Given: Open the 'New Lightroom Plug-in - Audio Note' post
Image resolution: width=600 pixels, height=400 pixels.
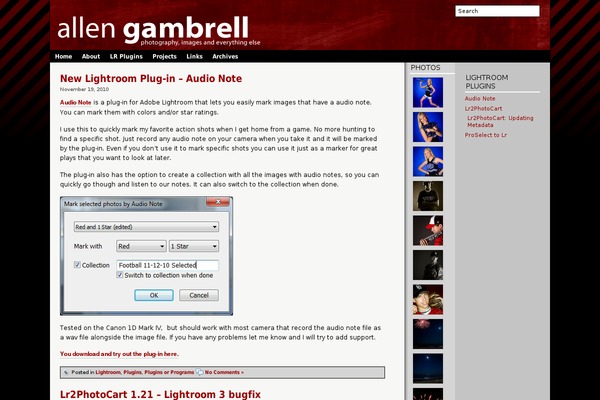Looking at the screenshot, I should (151, 78).
